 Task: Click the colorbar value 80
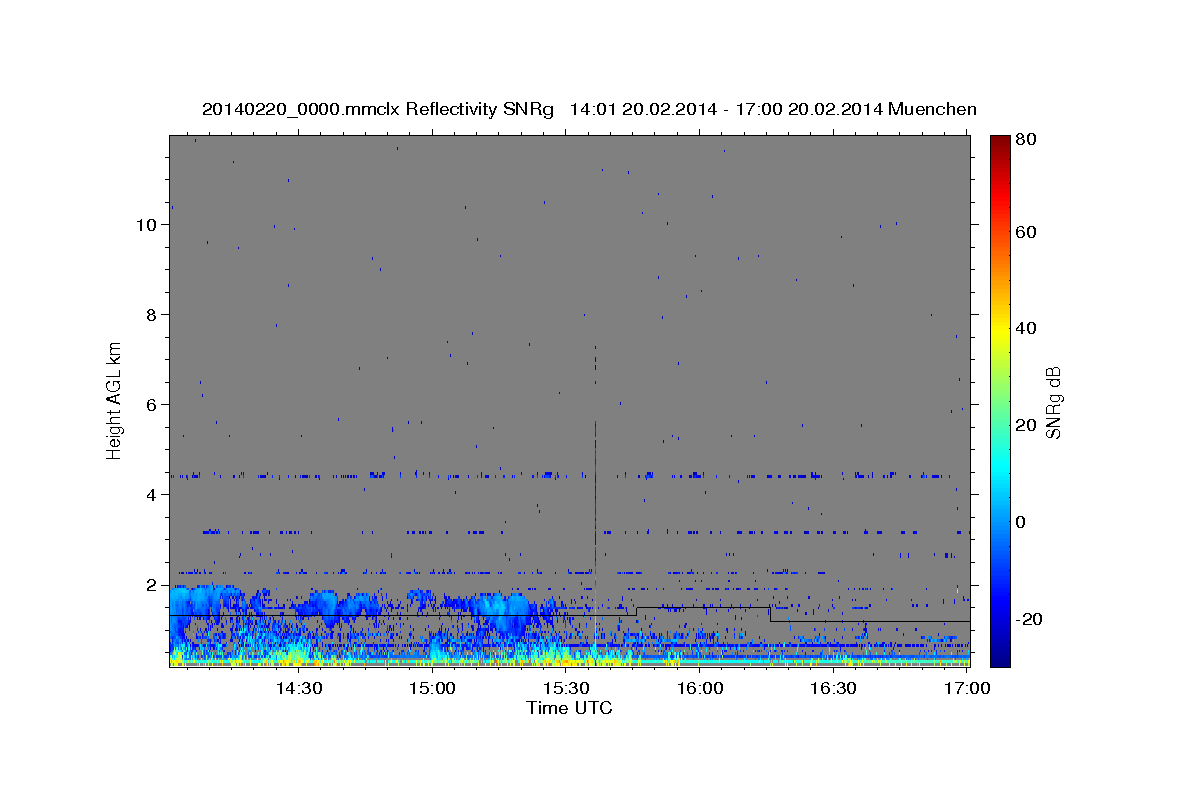tap(1025, 139)
